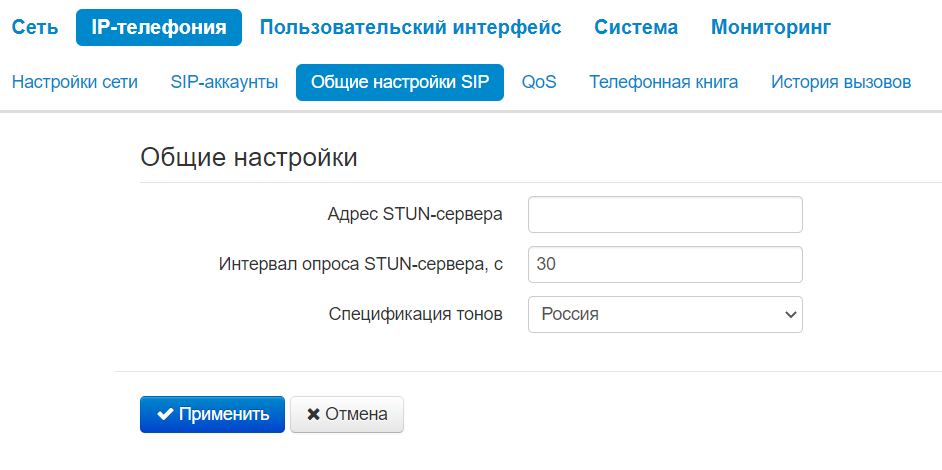View the История вызовов sub-tab

tap(841, 82)
